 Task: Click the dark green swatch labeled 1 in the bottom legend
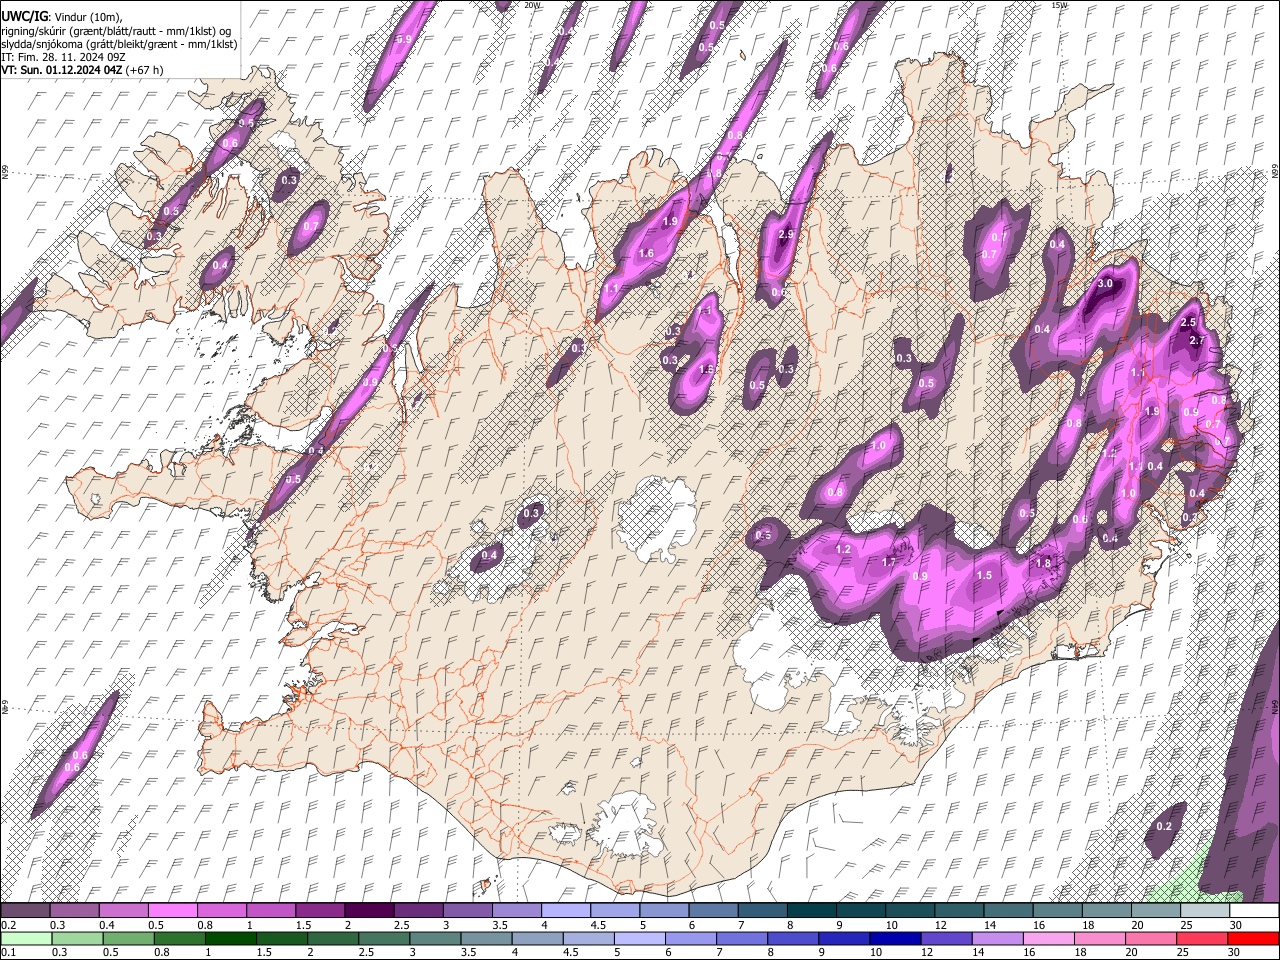[x=229, y=938]
